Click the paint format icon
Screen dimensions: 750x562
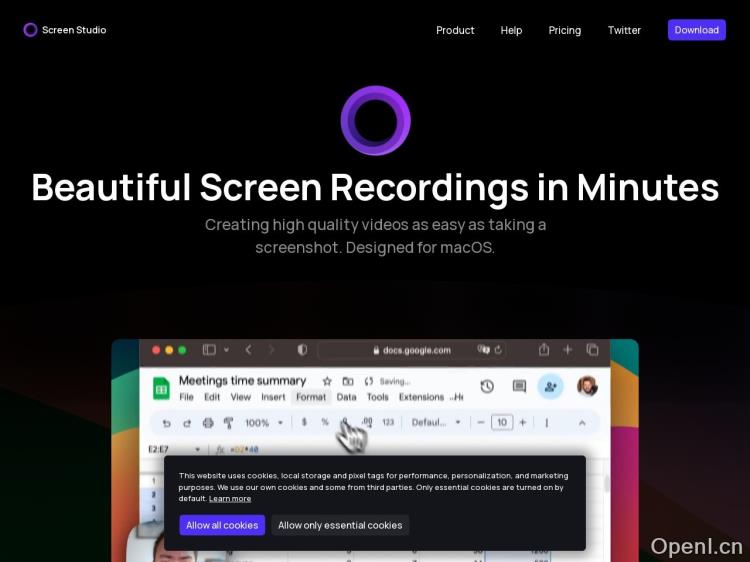[228, 423]
